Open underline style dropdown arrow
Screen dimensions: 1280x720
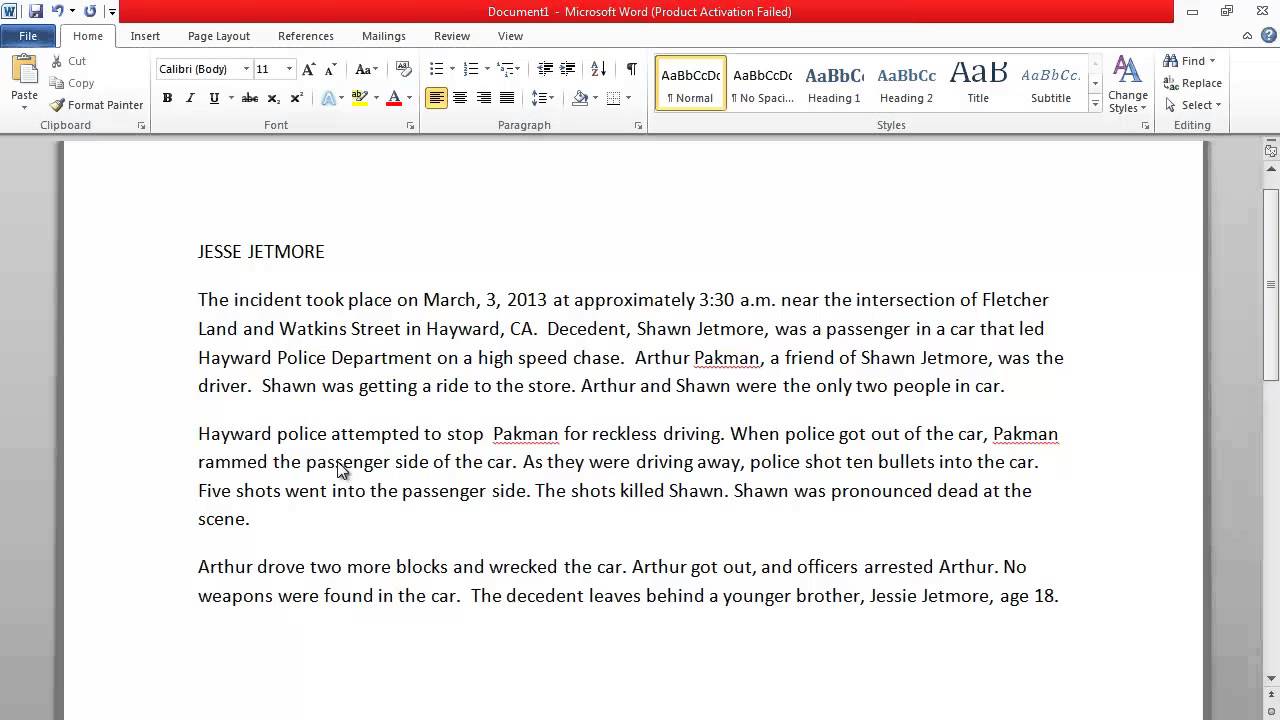click(x=231, y=98)
